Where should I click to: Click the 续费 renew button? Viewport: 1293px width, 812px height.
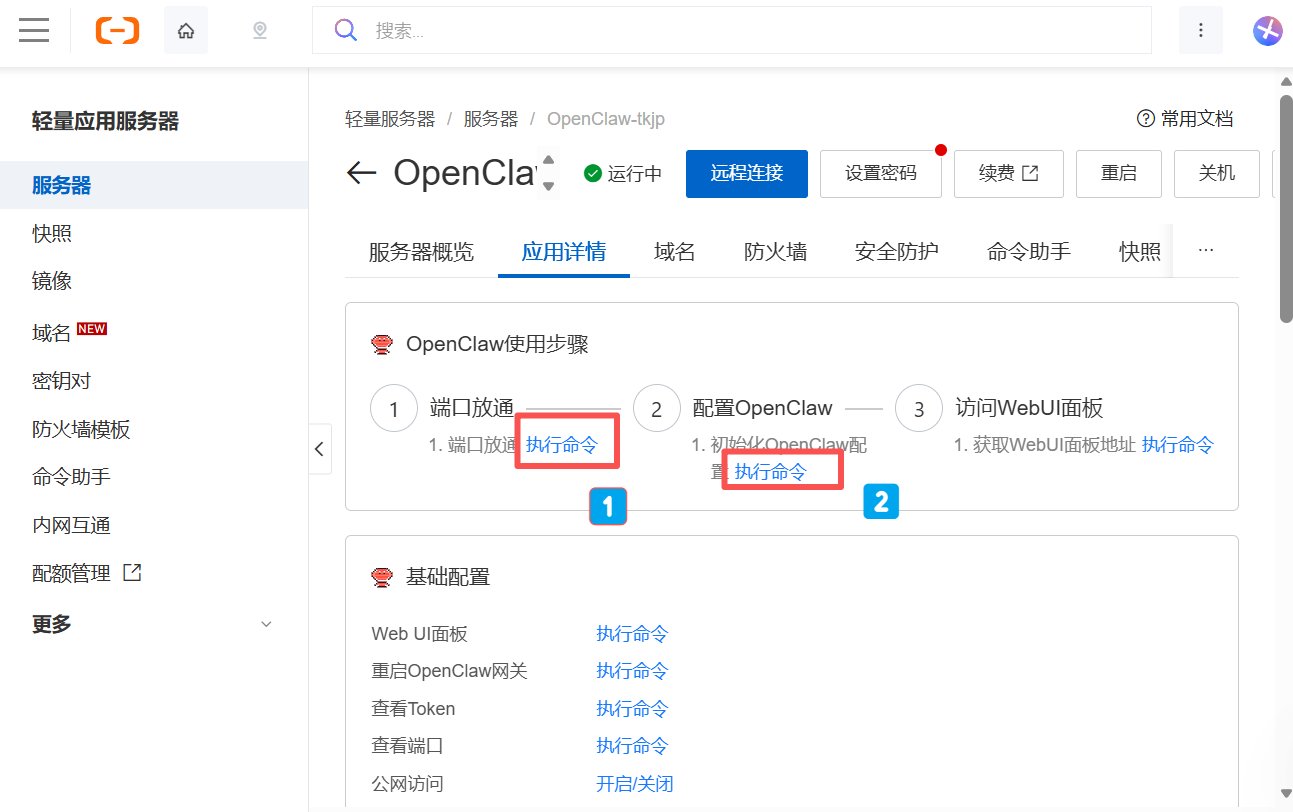(x=1008, y=173)
